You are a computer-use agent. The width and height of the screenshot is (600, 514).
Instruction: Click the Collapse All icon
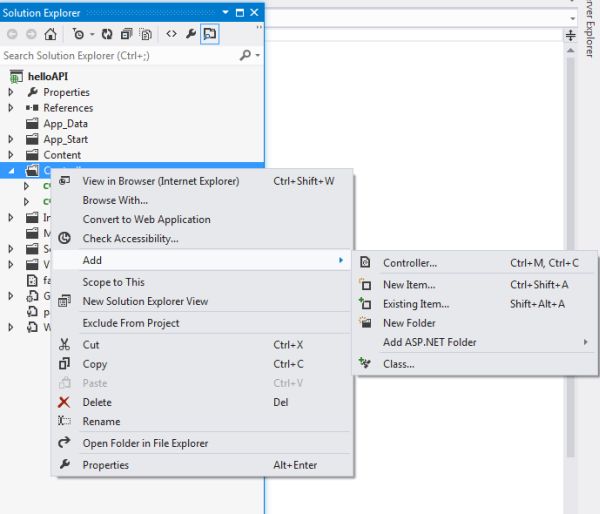click(x=126, y=34)
